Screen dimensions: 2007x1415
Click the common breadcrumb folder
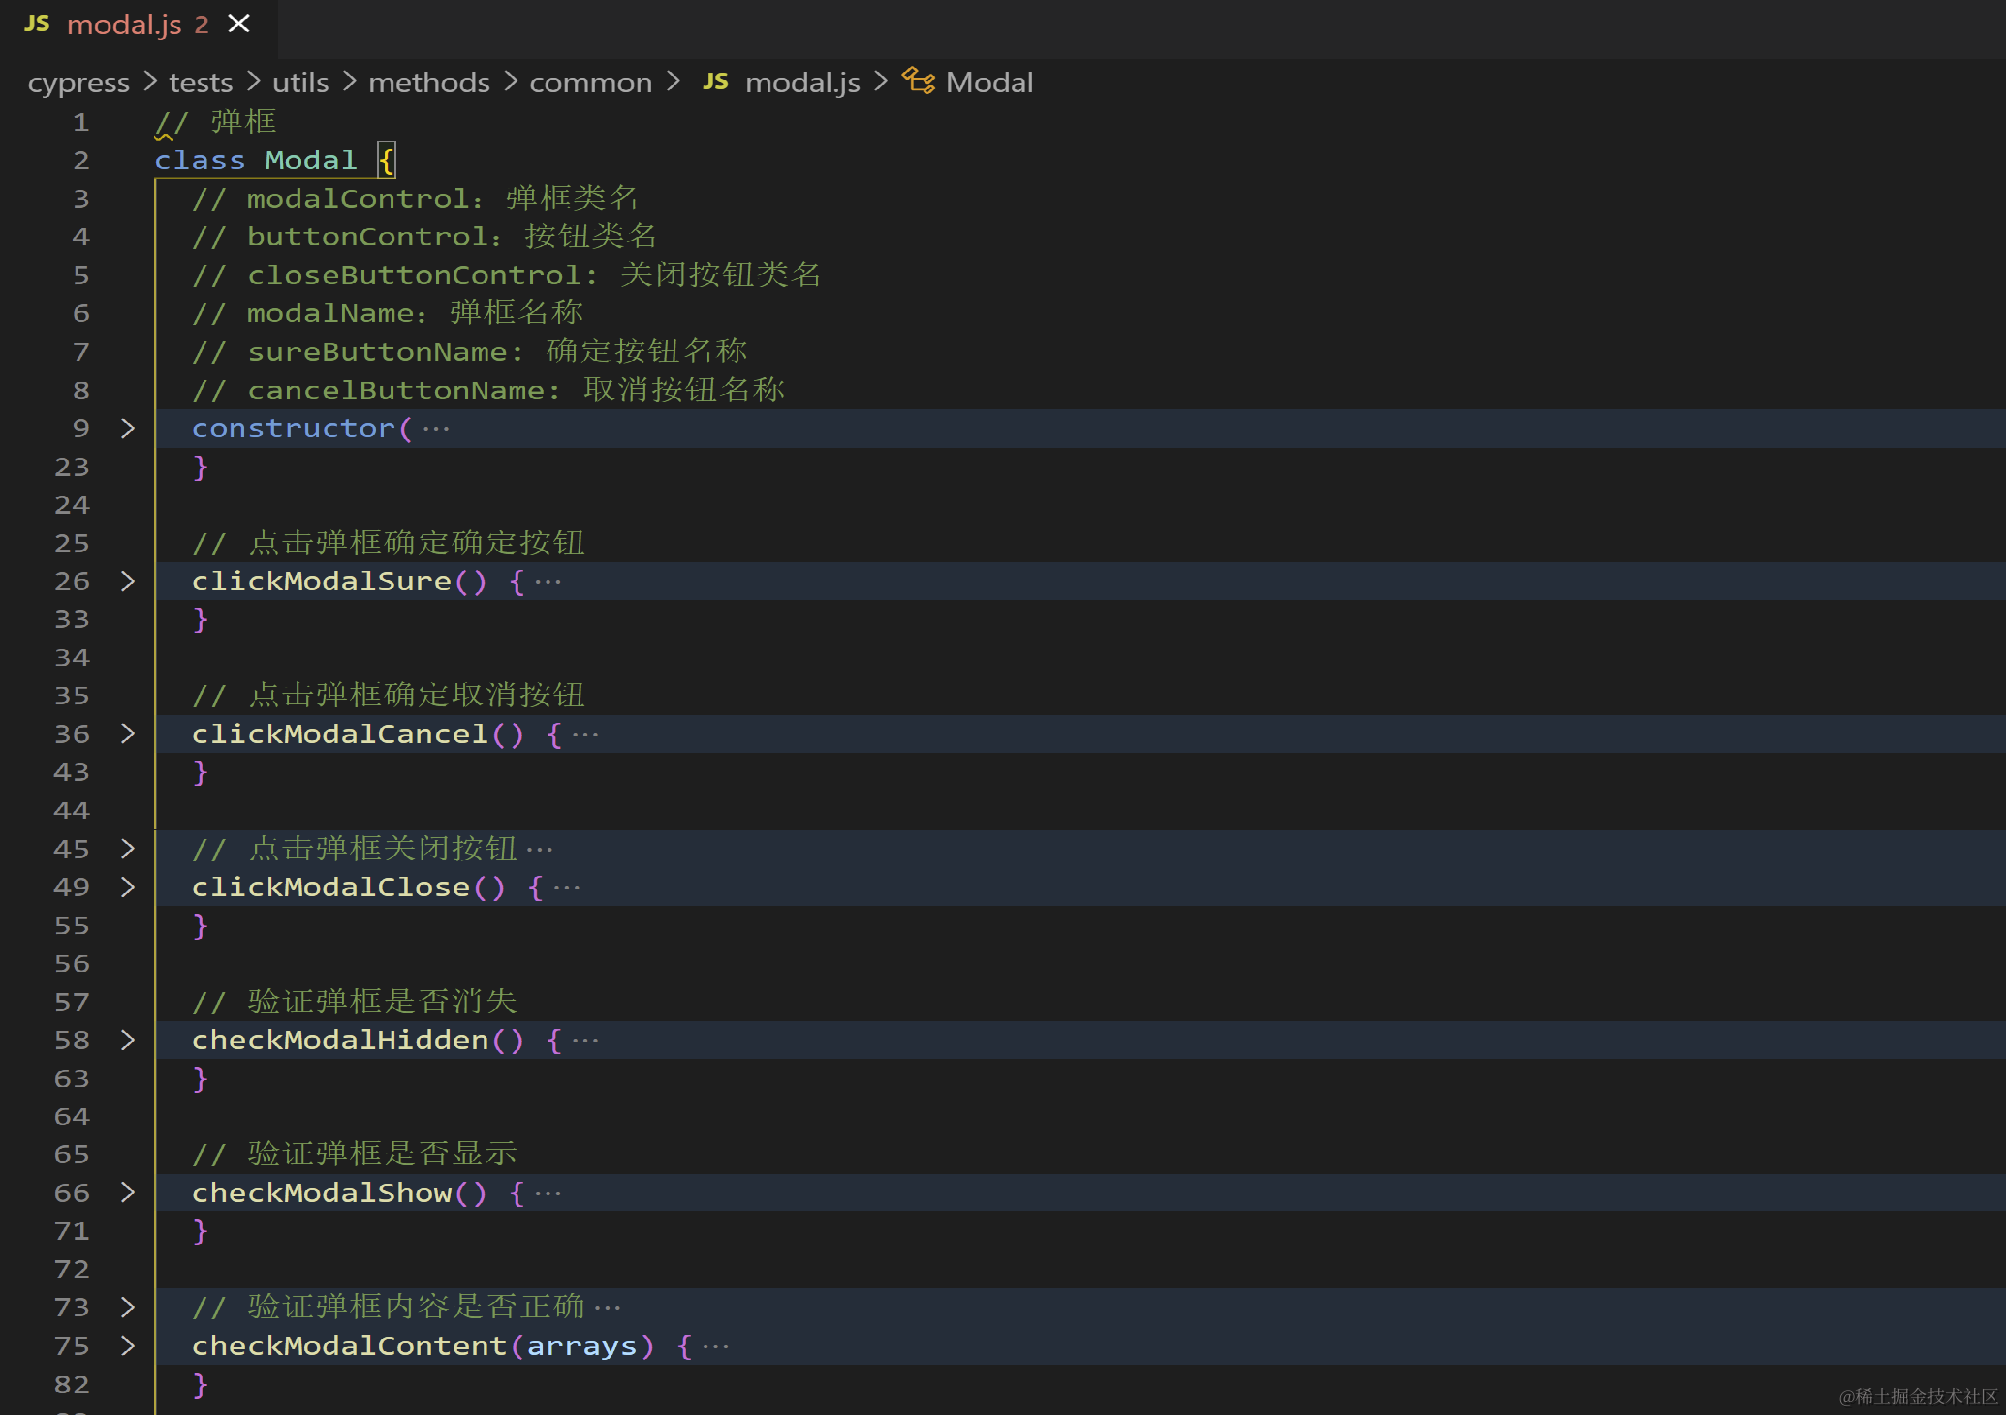pyautogui.click(x=590, y=82)
